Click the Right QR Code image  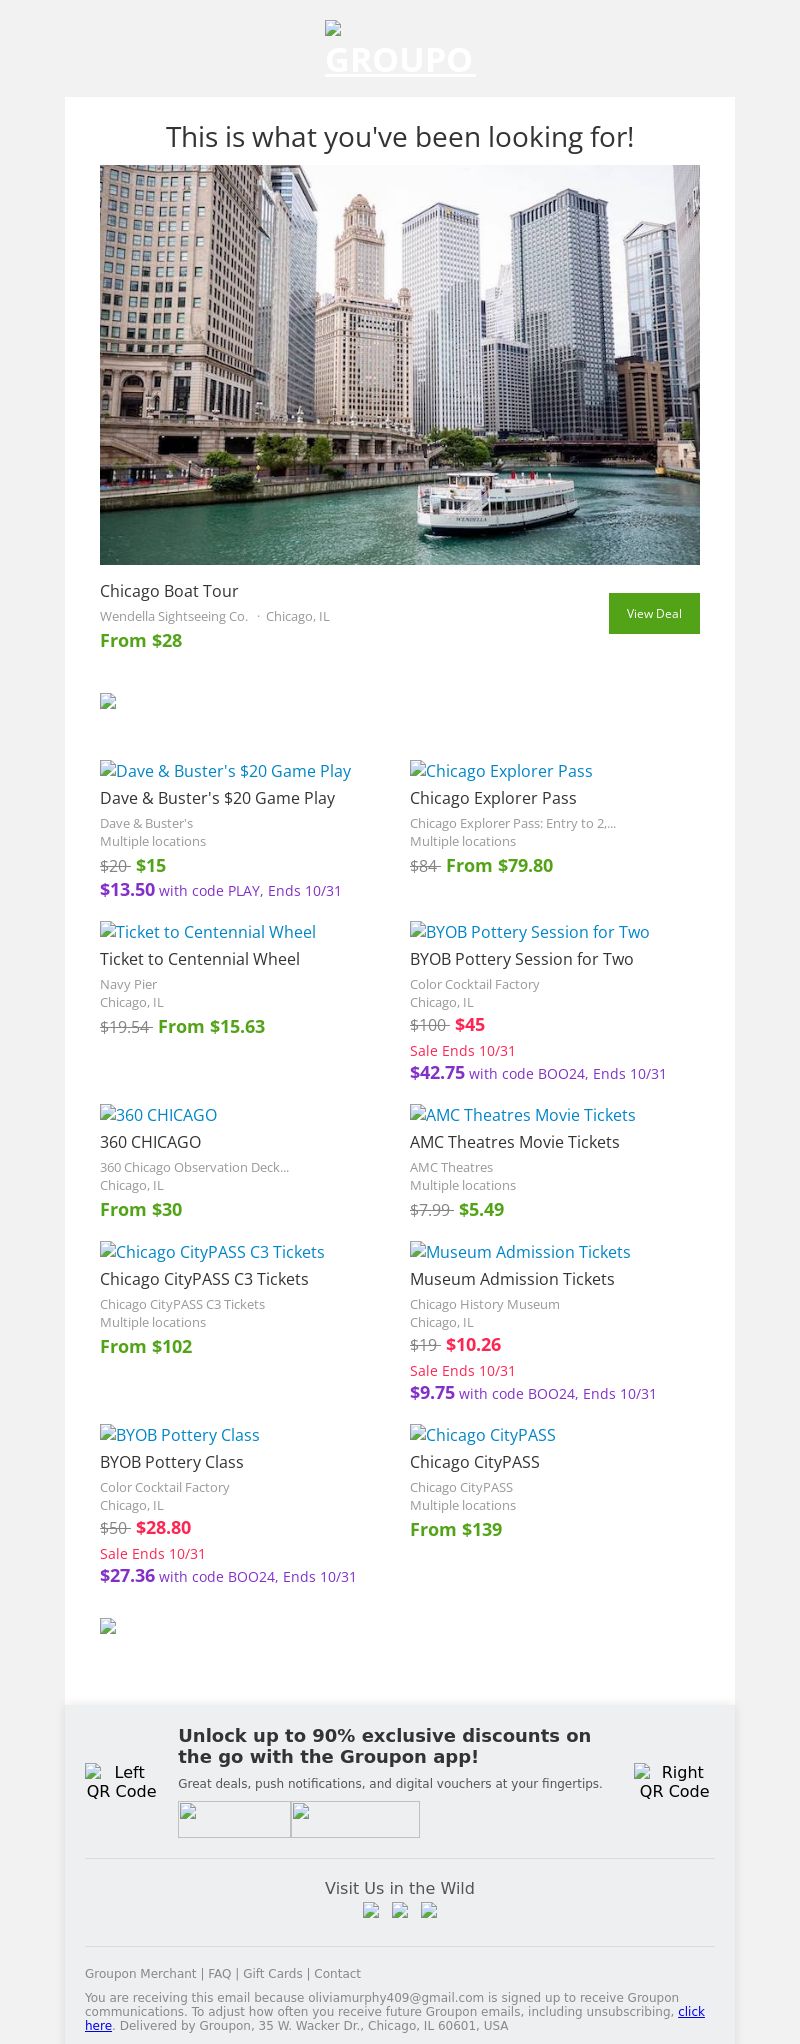673,1781
